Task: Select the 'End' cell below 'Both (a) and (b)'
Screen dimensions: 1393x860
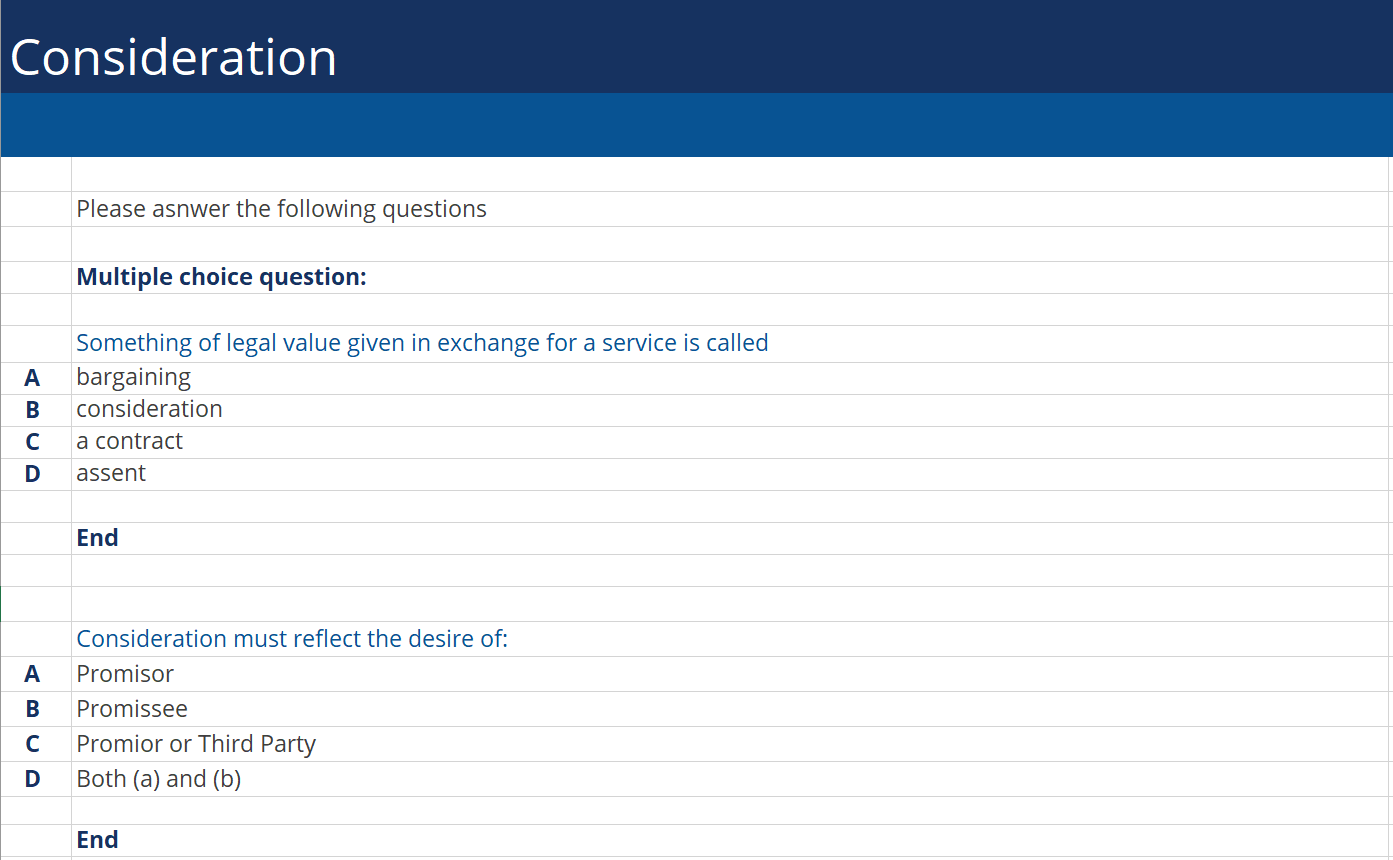Action: [97, 840]
